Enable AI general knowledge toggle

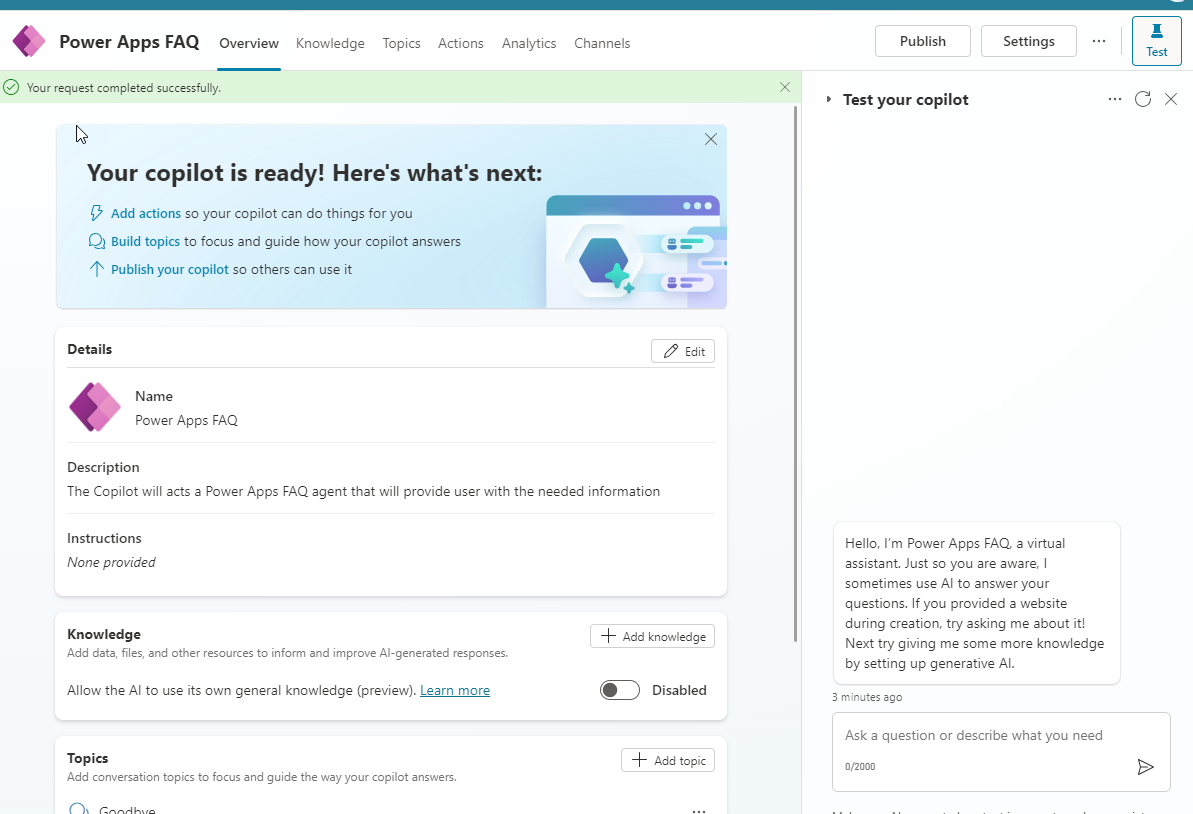tap(620, 690)
